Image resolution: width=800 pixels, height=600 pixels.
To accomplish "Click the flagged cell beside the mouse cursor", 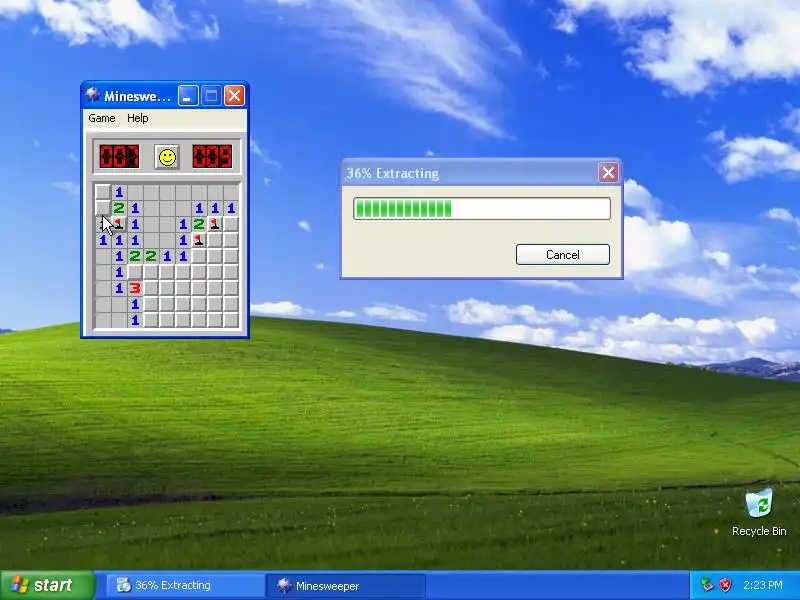I will (119, 224).
